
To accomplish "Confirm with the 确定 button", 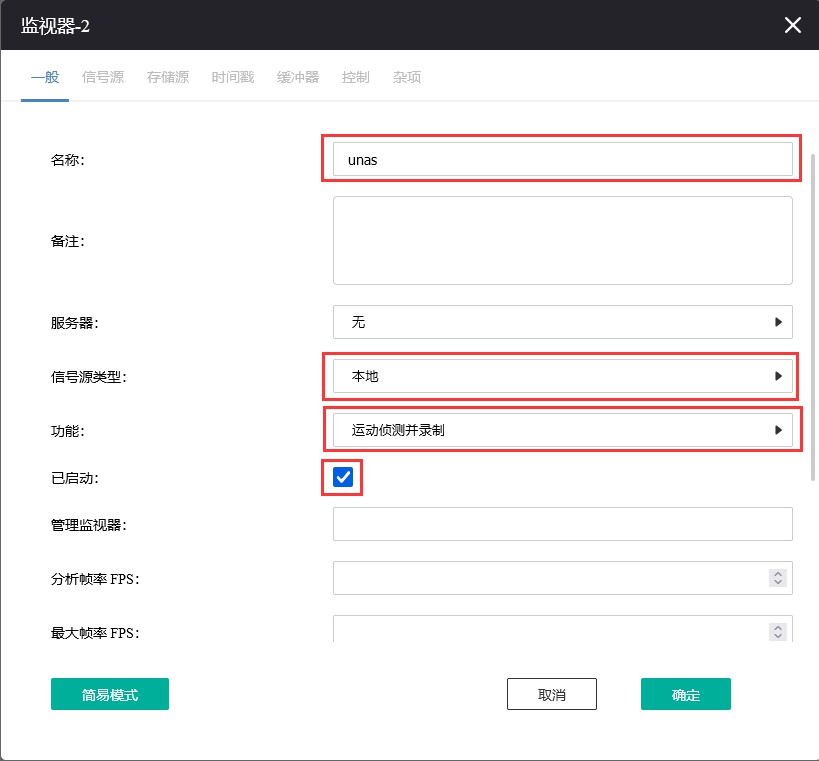I will pos(686,694).
